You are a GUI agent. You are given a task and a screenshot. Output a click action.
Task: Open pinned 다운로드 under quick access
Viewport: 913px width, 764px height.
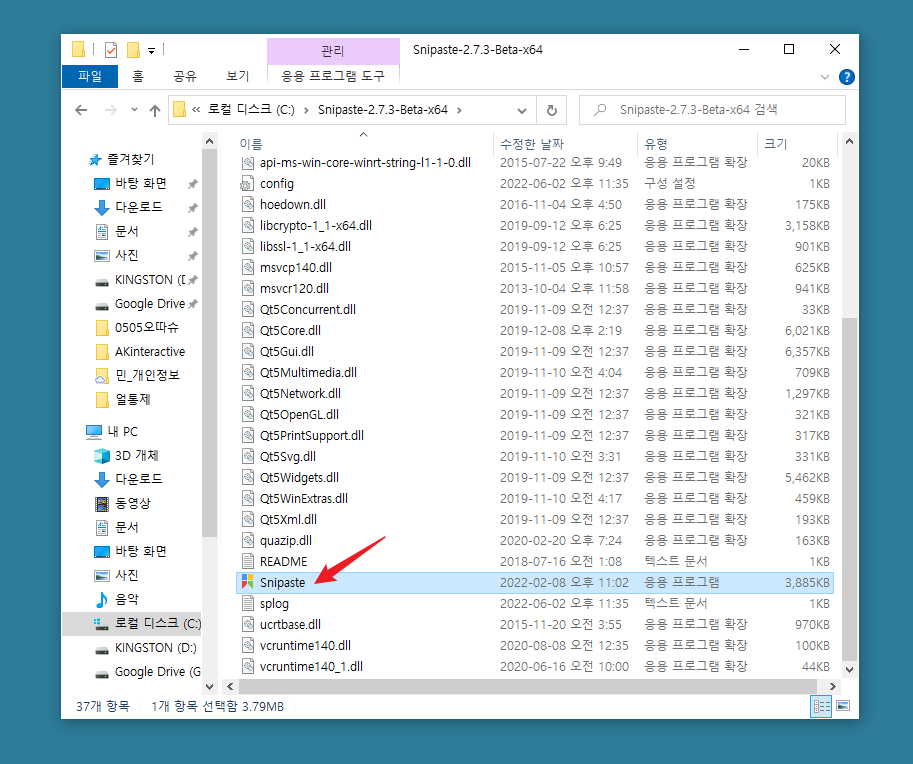[x=139, y=207]
